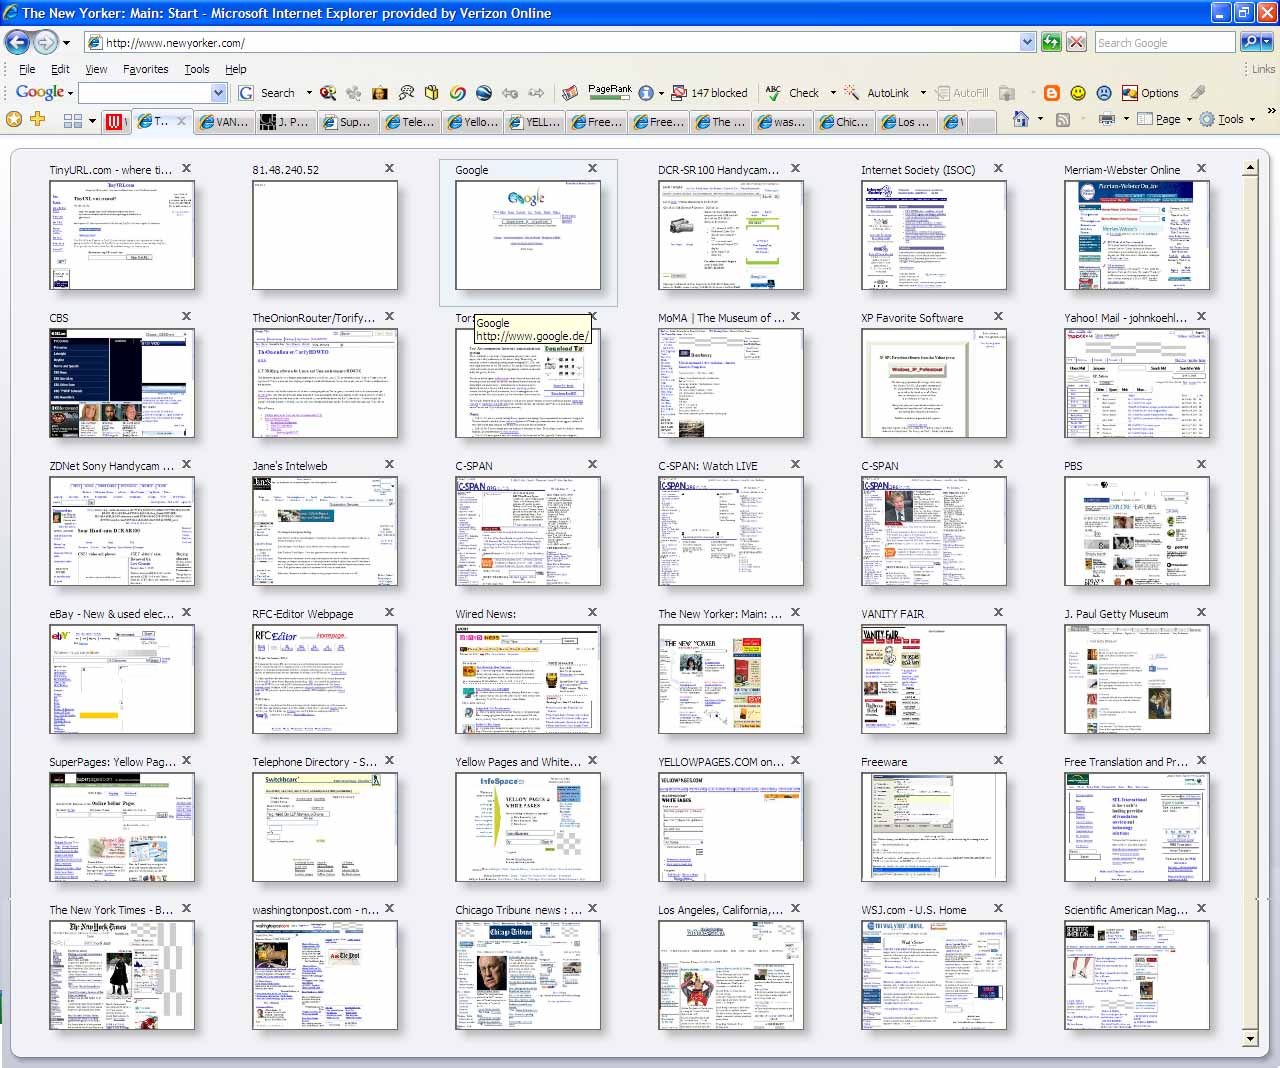Viewport: 1280px width, 1068px height.
Task: Close the Google thumbnail tab
Action: click(592, 168)
